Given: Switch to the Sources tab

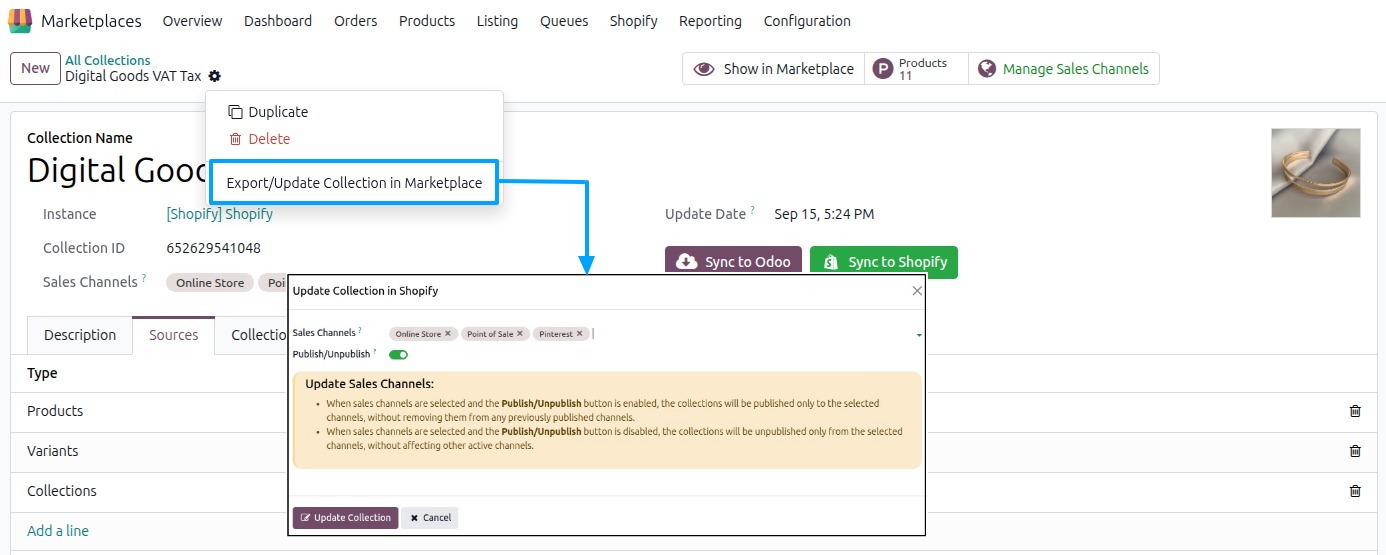Looking at the screenshot, I should tap(174, 335).
